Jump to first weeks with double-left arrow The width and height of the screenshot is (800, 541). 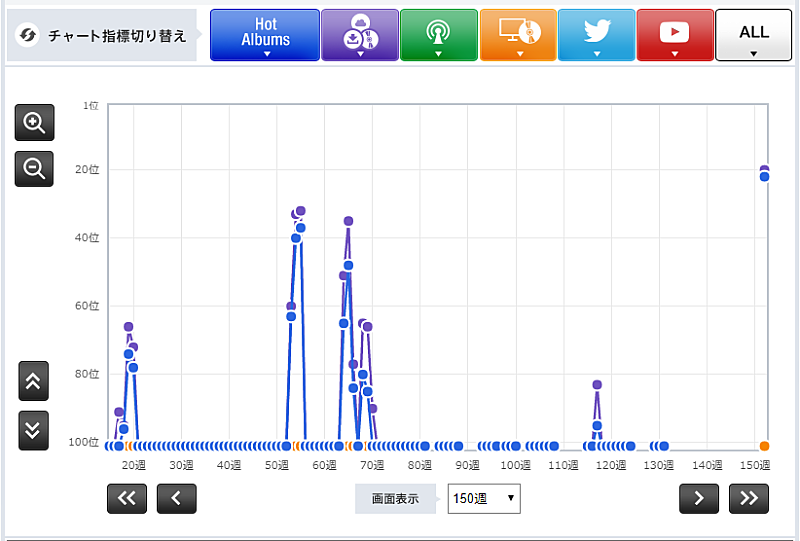pos(127,498)
